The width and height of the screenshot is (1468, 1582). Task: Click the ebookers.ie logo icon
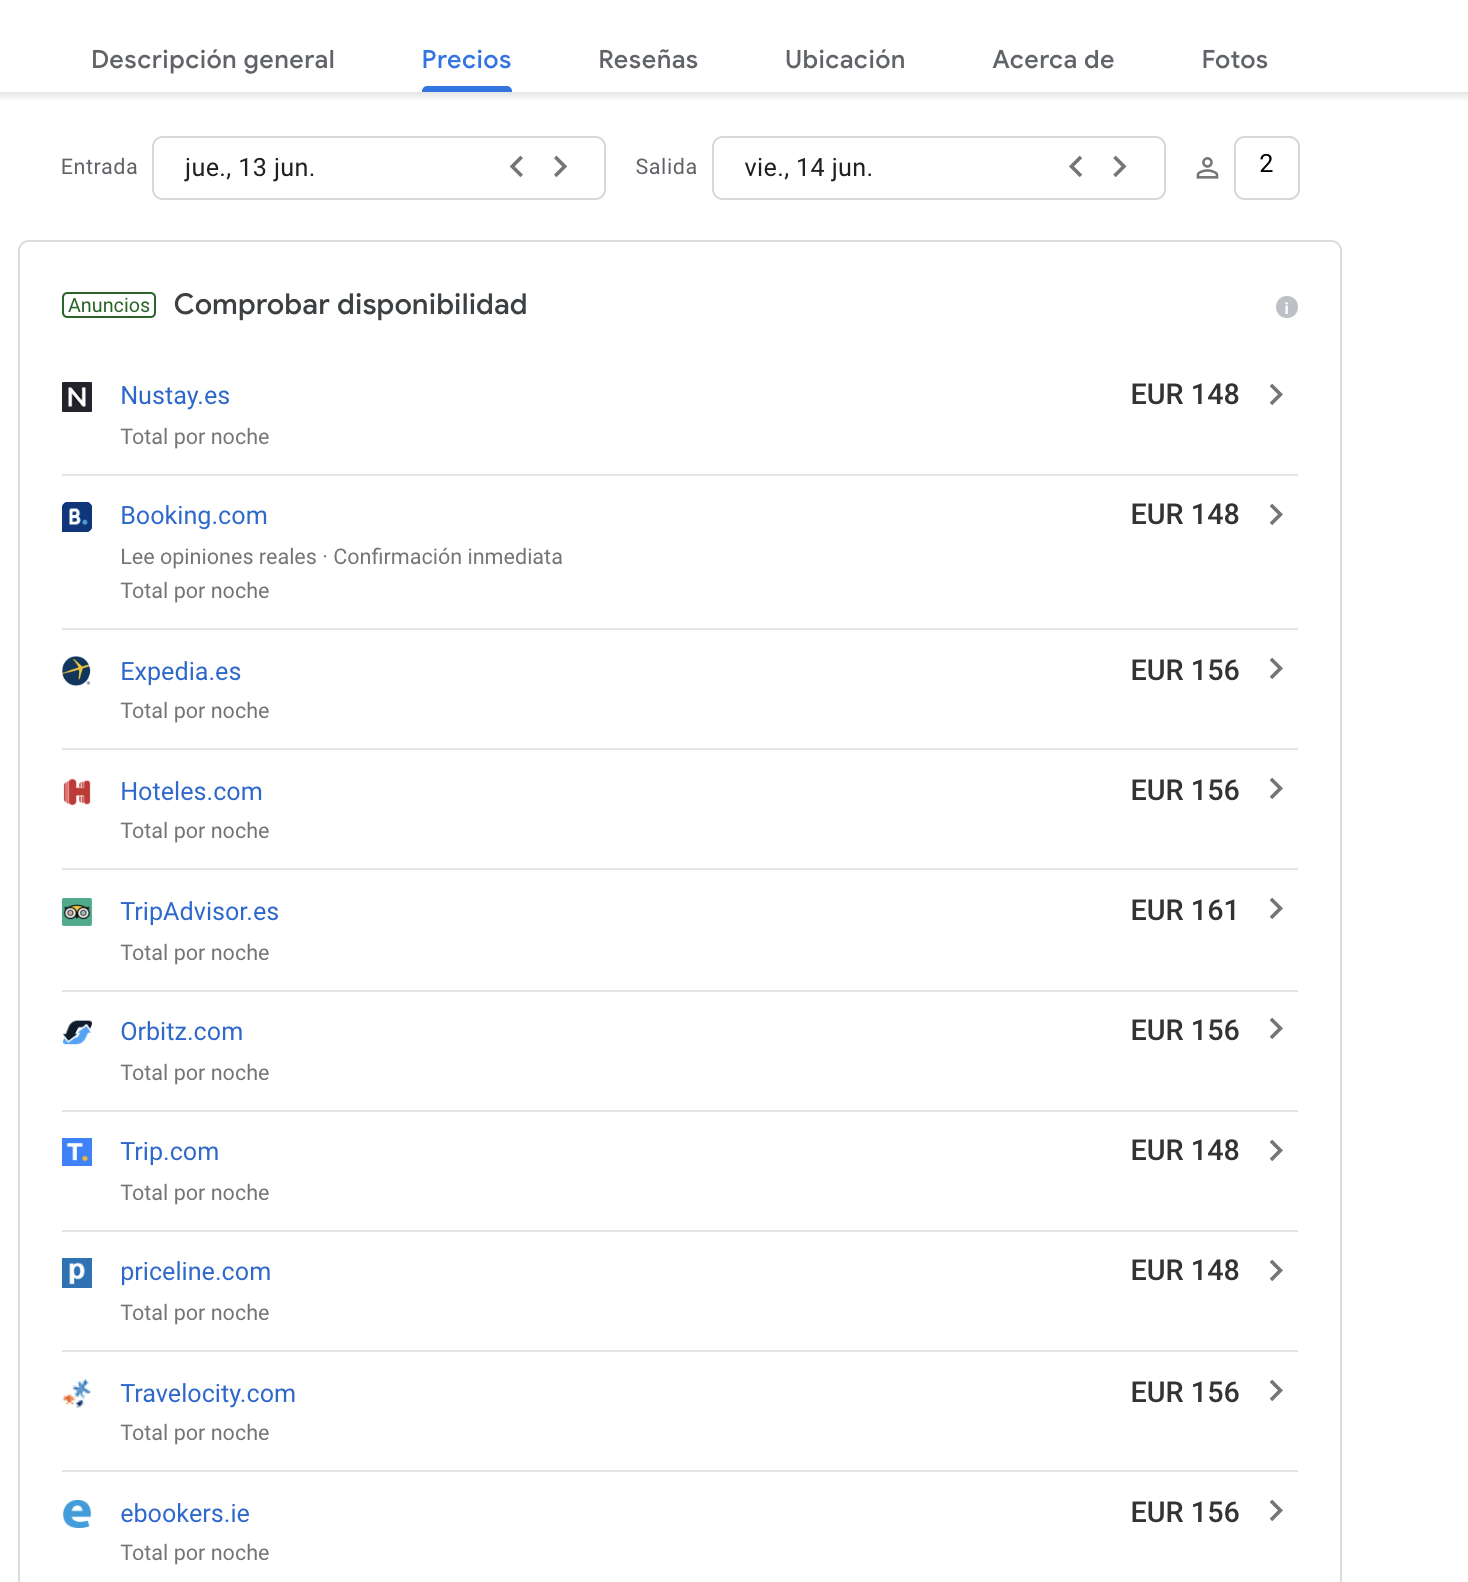pos(77,1514)
